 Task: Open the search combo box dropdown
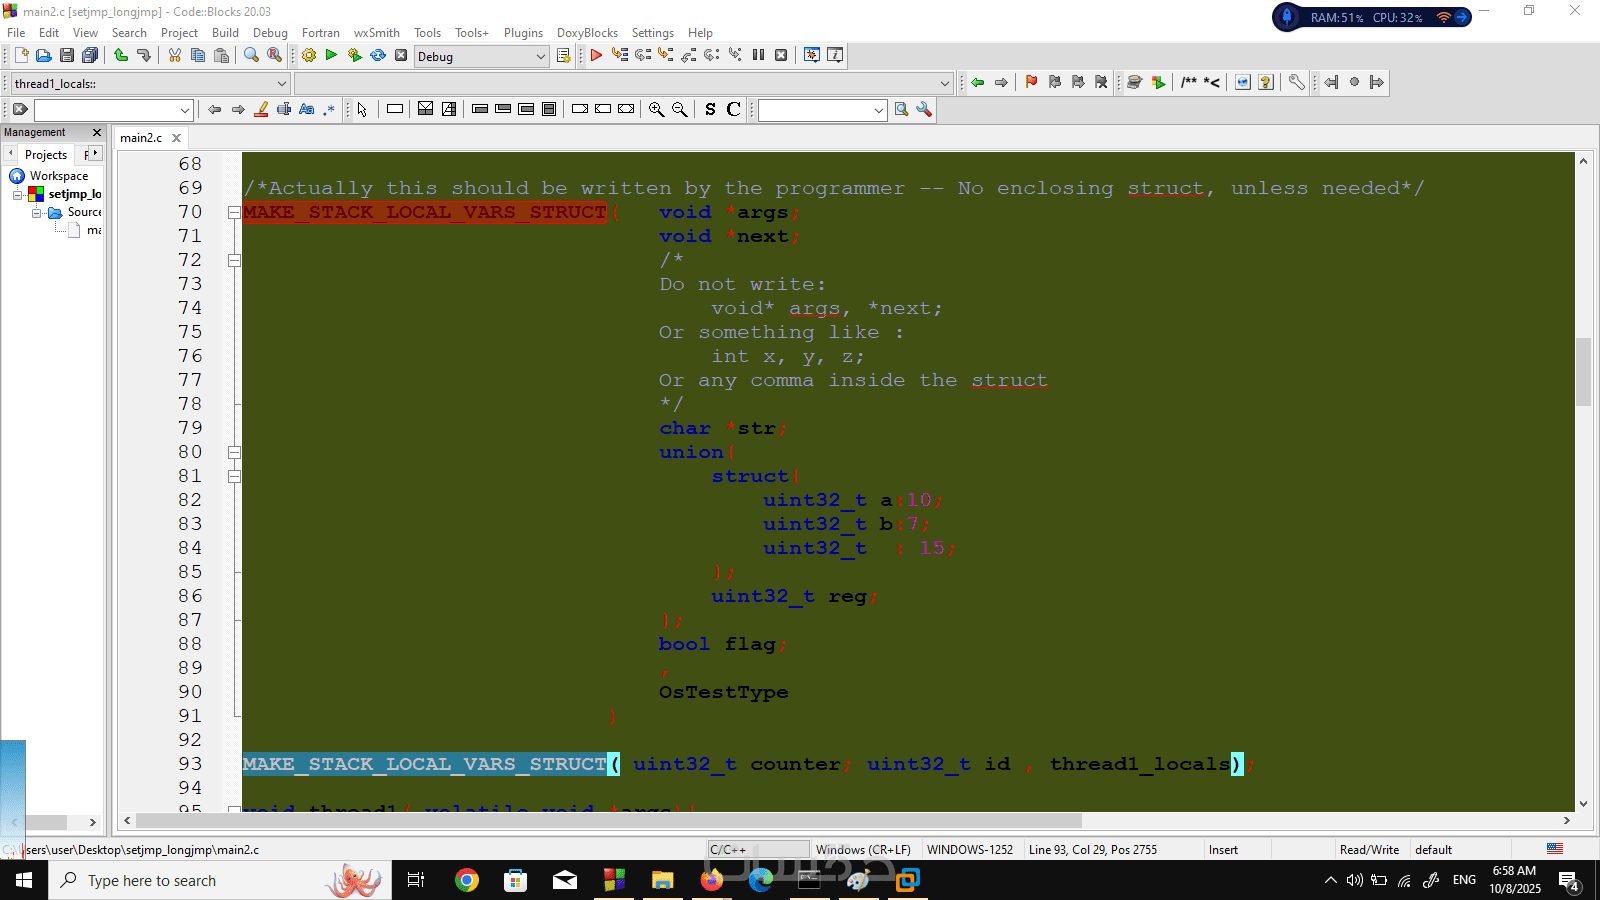[823, 110]
